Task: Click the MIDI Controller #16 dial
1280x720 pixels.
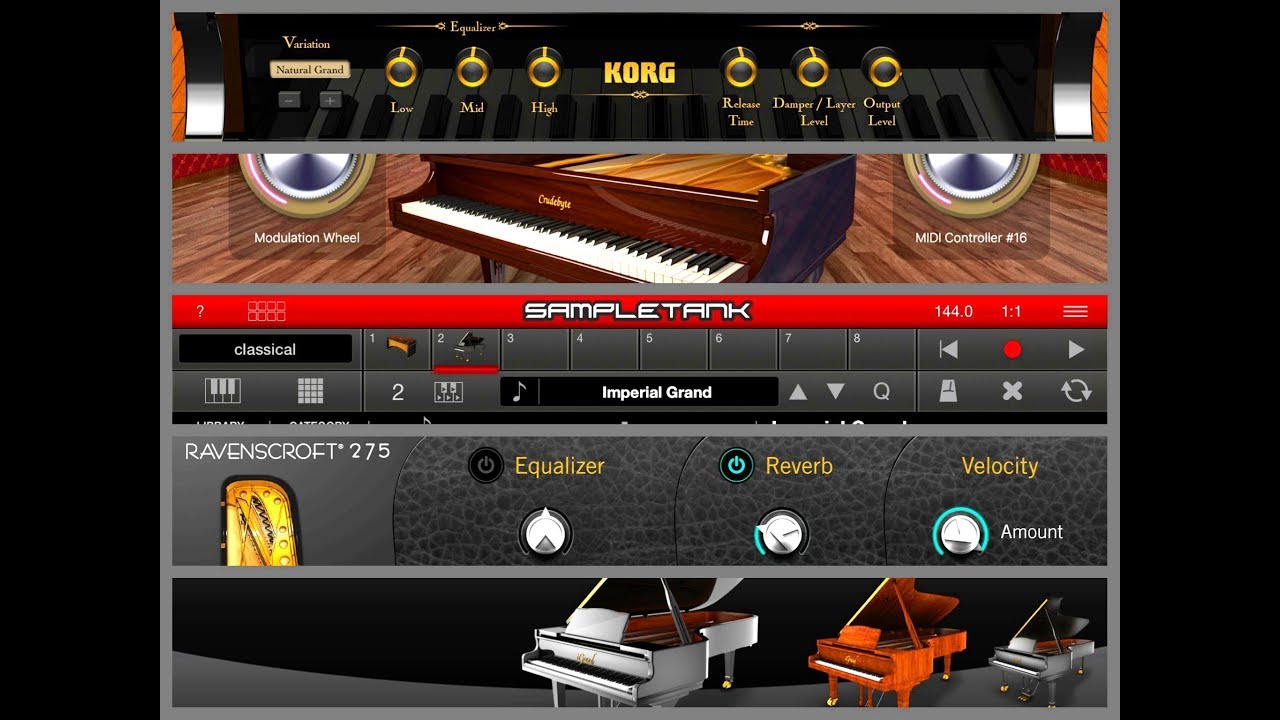Action: 971,183
